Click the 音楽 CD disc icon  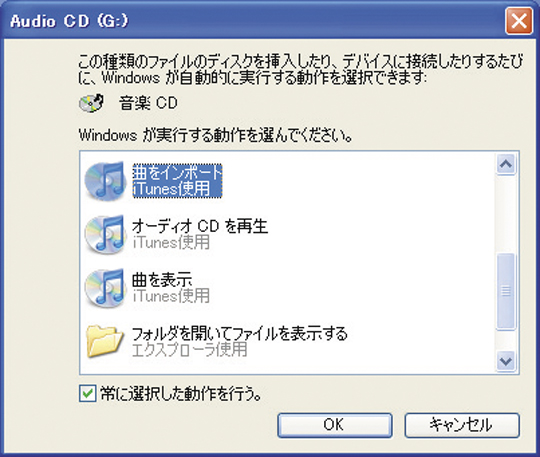click(x=92, y=103)
